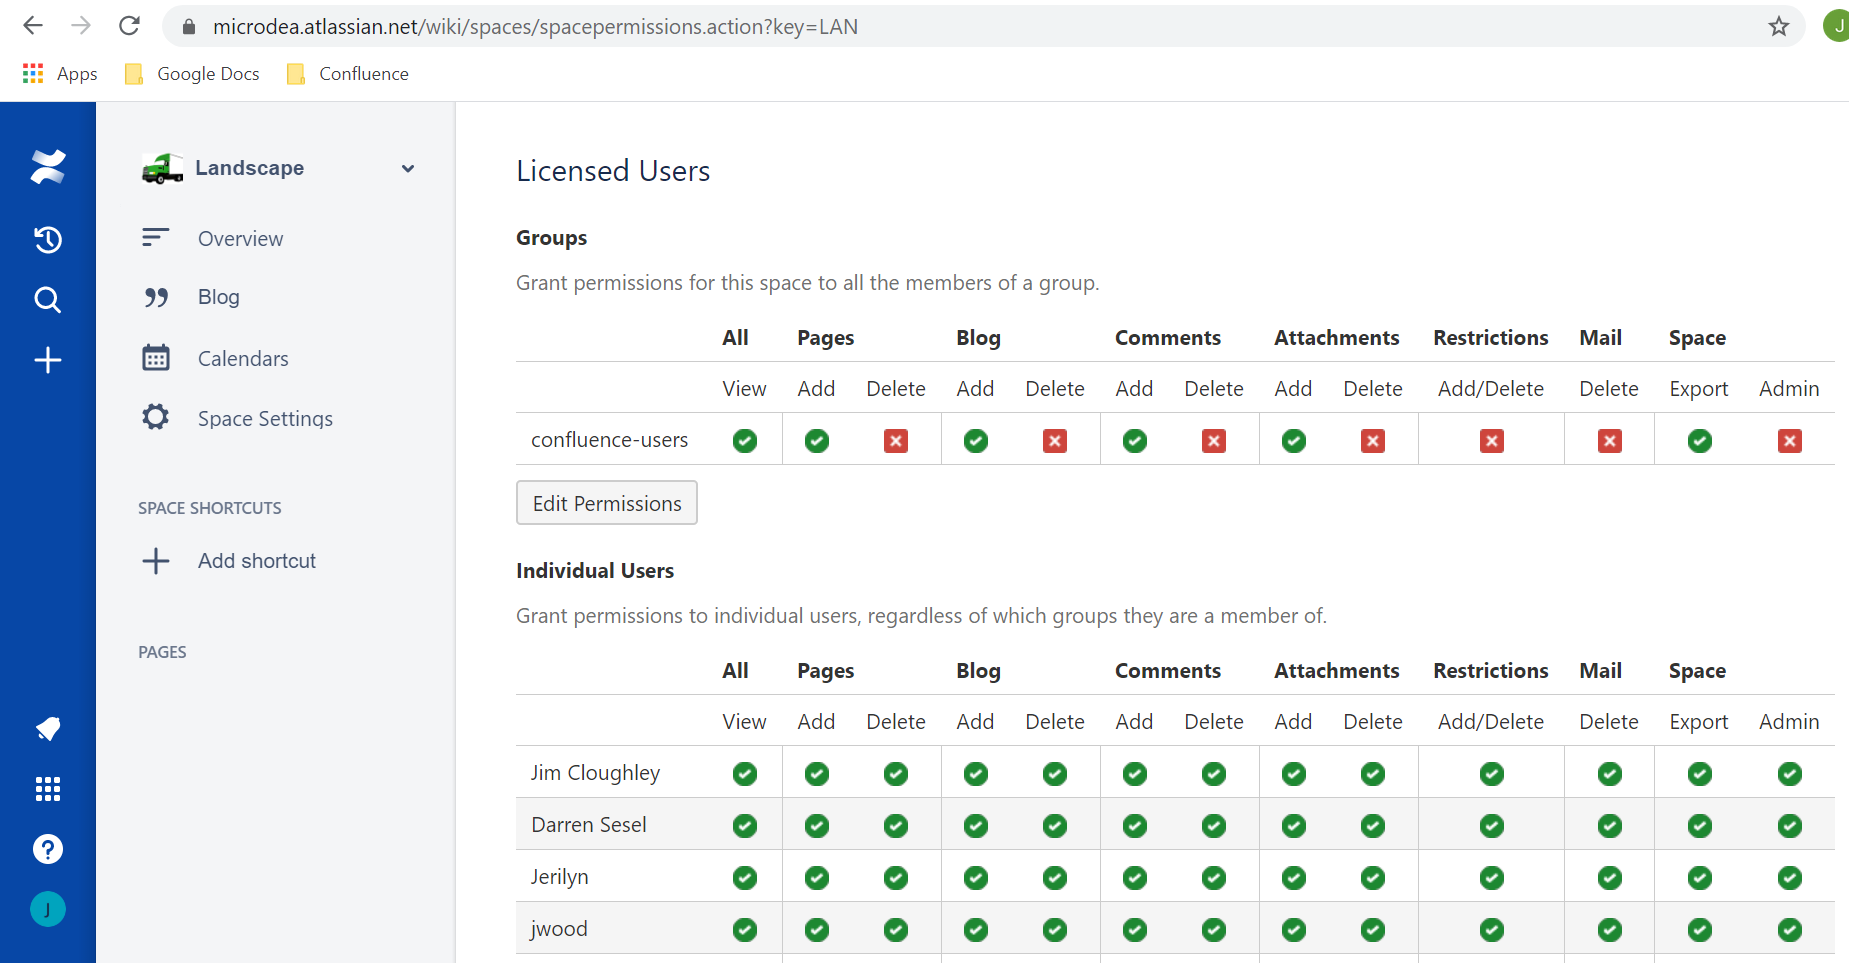
Task: Click the confluence-users Pages Delete red cross
Action: pos(896,441)
